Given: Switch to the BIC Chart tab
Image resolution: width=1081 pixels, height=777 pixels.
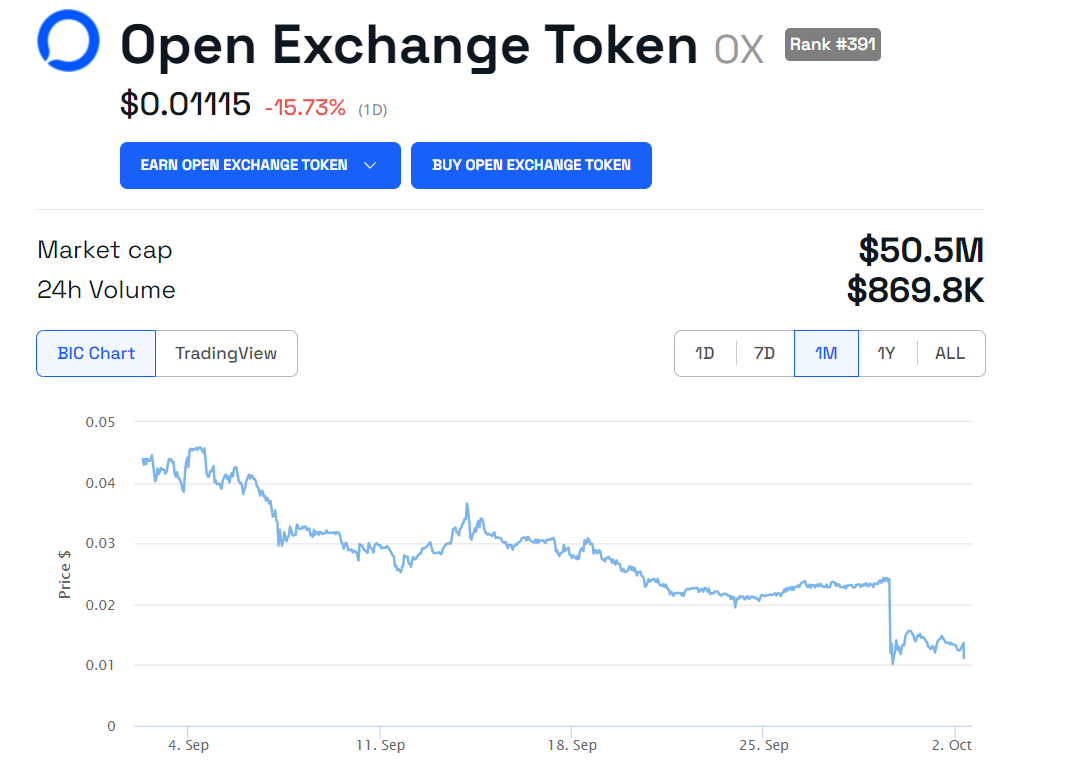Looking at the screenshot, I should point(96,353).
